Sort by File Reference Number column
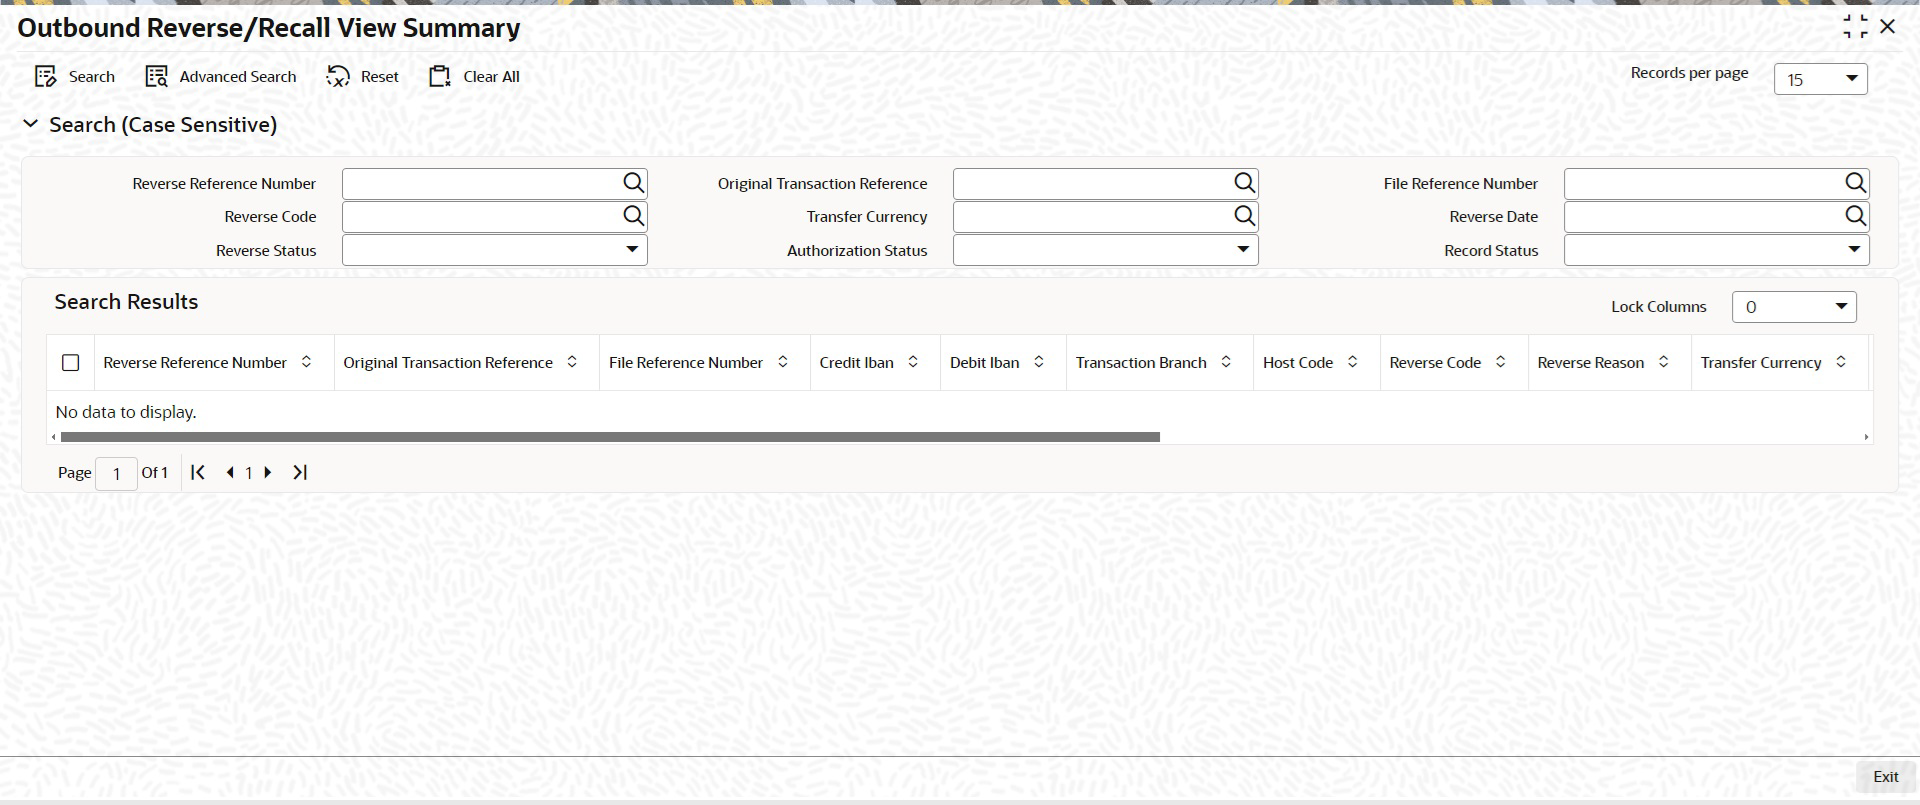 coord(783,362)
